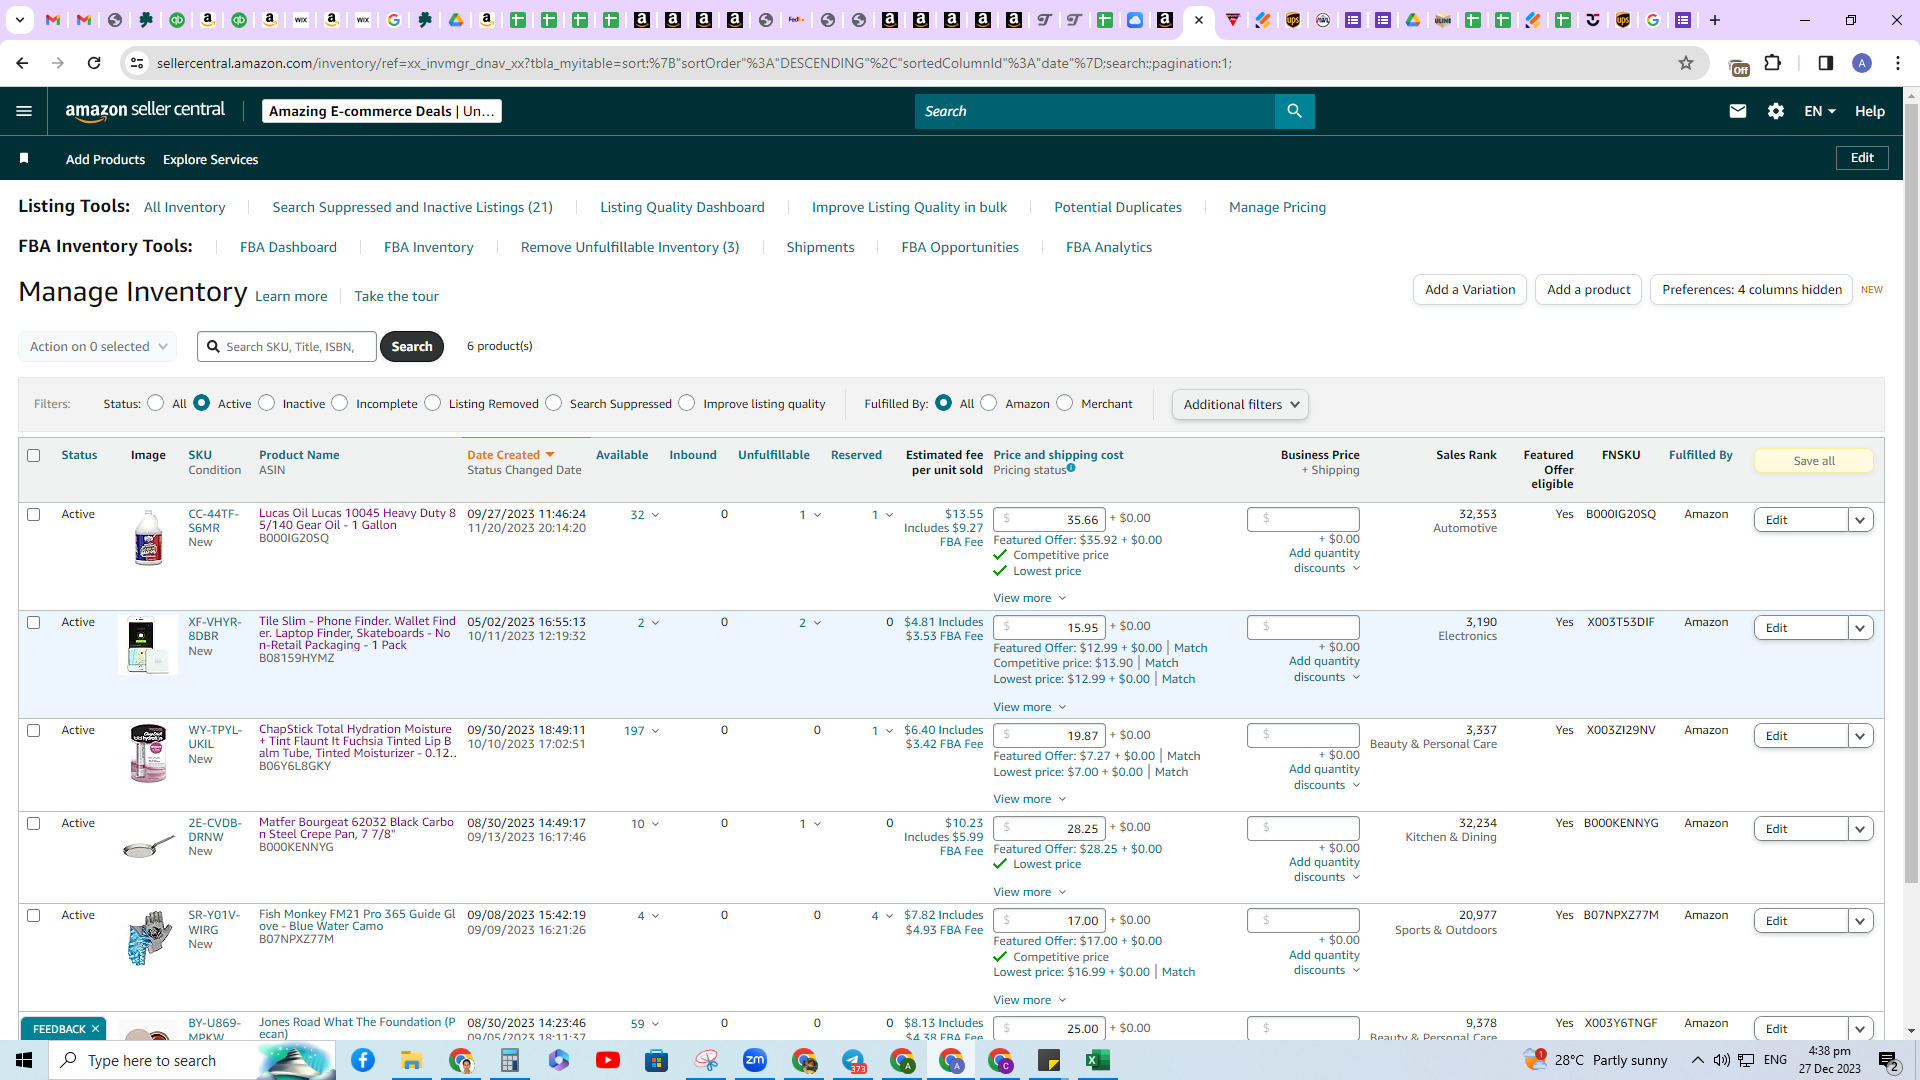Open FBA Analytics
This screenshot has width=1920, height=1080.
tap(1109, 247)
